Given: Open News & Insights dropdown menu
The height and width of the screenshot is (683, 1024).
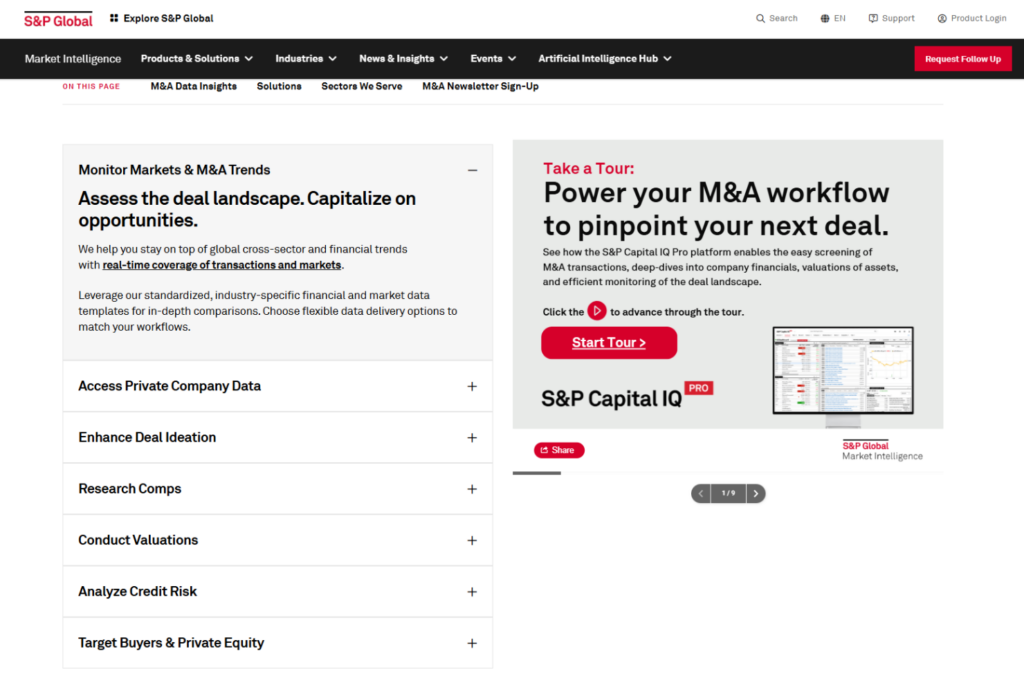Looking at the screenshot, I should click(404, 59).
